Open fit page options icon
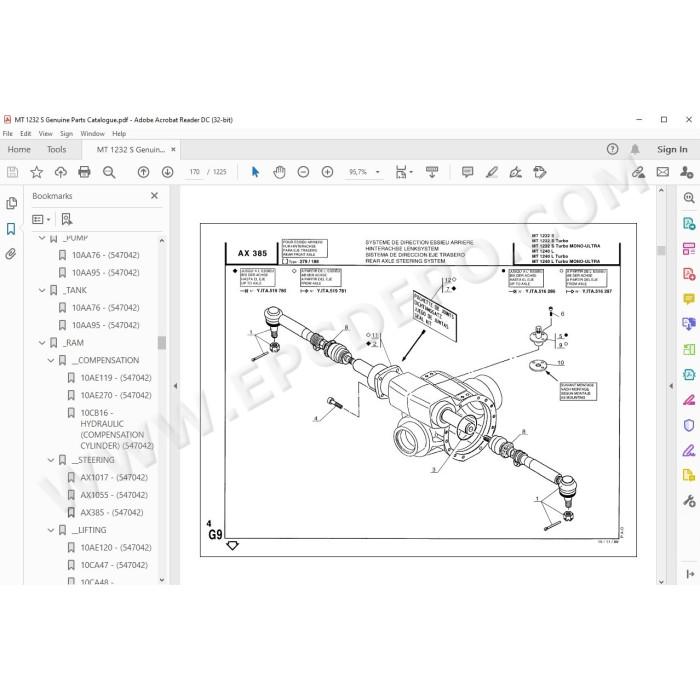This screenshot has height=700, width=700. point(401,172)
